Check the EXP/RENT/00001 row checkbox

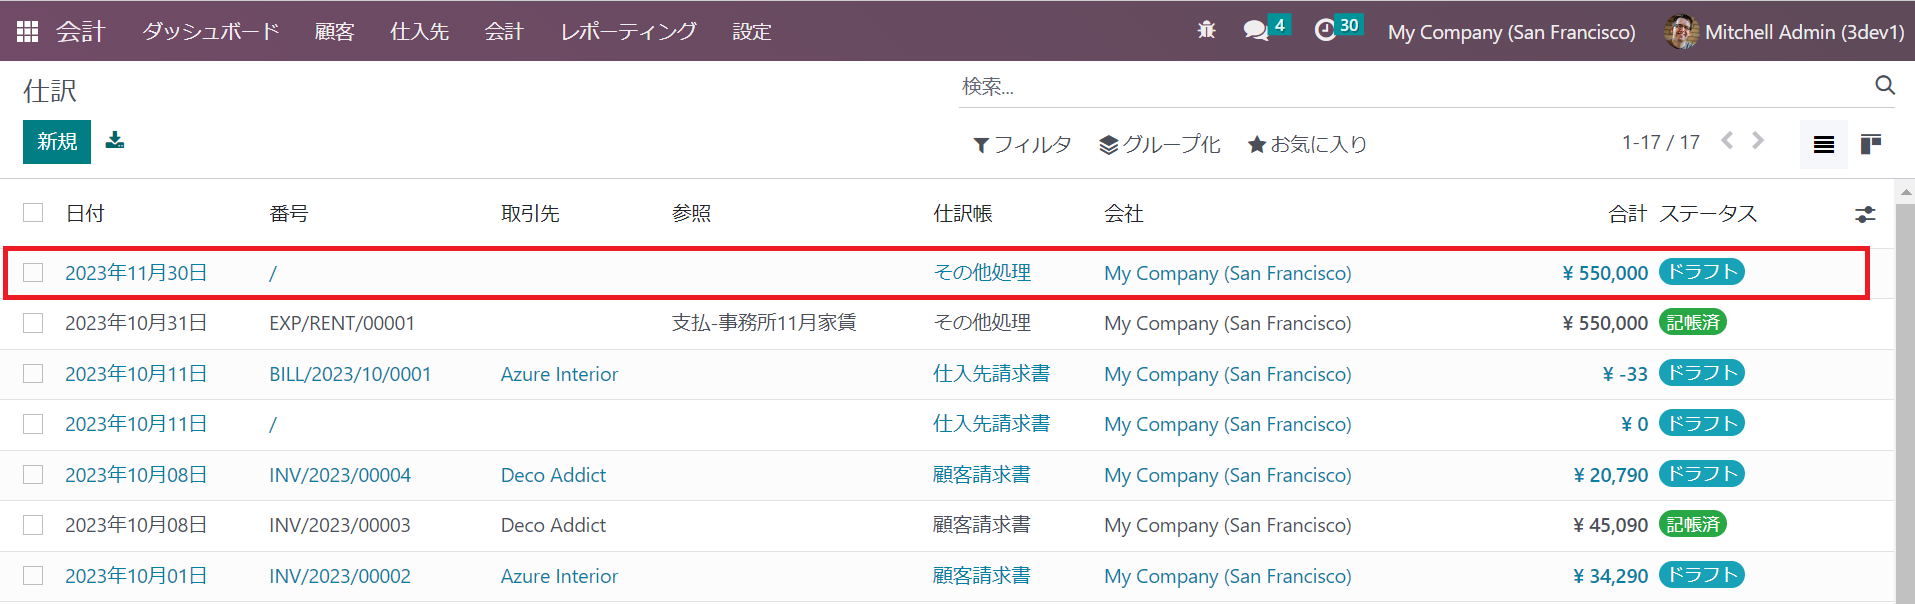click(x=33, y=323)
